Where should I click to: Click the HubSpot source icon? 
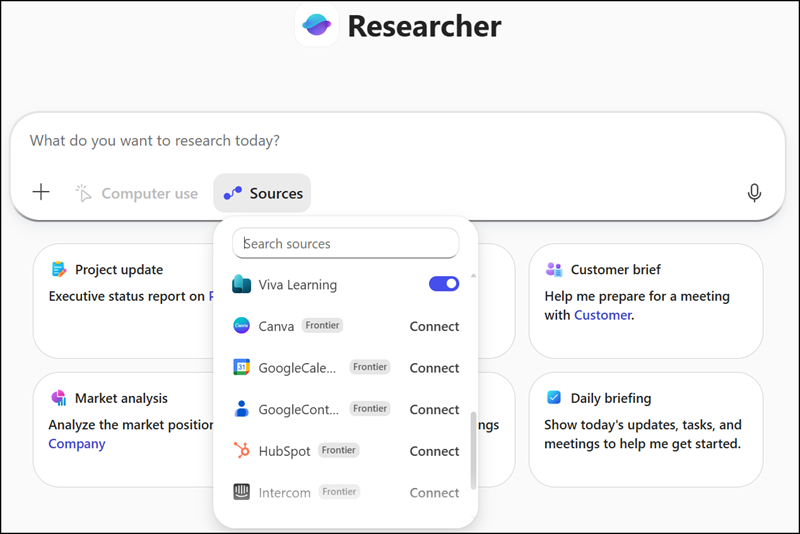pyautogui.click(x=241, y=450)
